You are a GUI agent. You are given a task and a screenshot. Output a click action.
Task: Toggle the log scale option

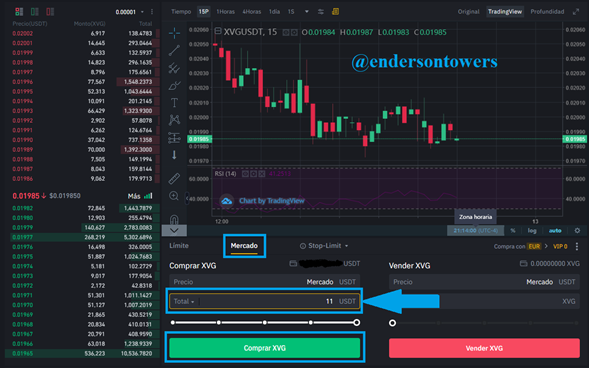pyautogui.click(x=532, y=231)
